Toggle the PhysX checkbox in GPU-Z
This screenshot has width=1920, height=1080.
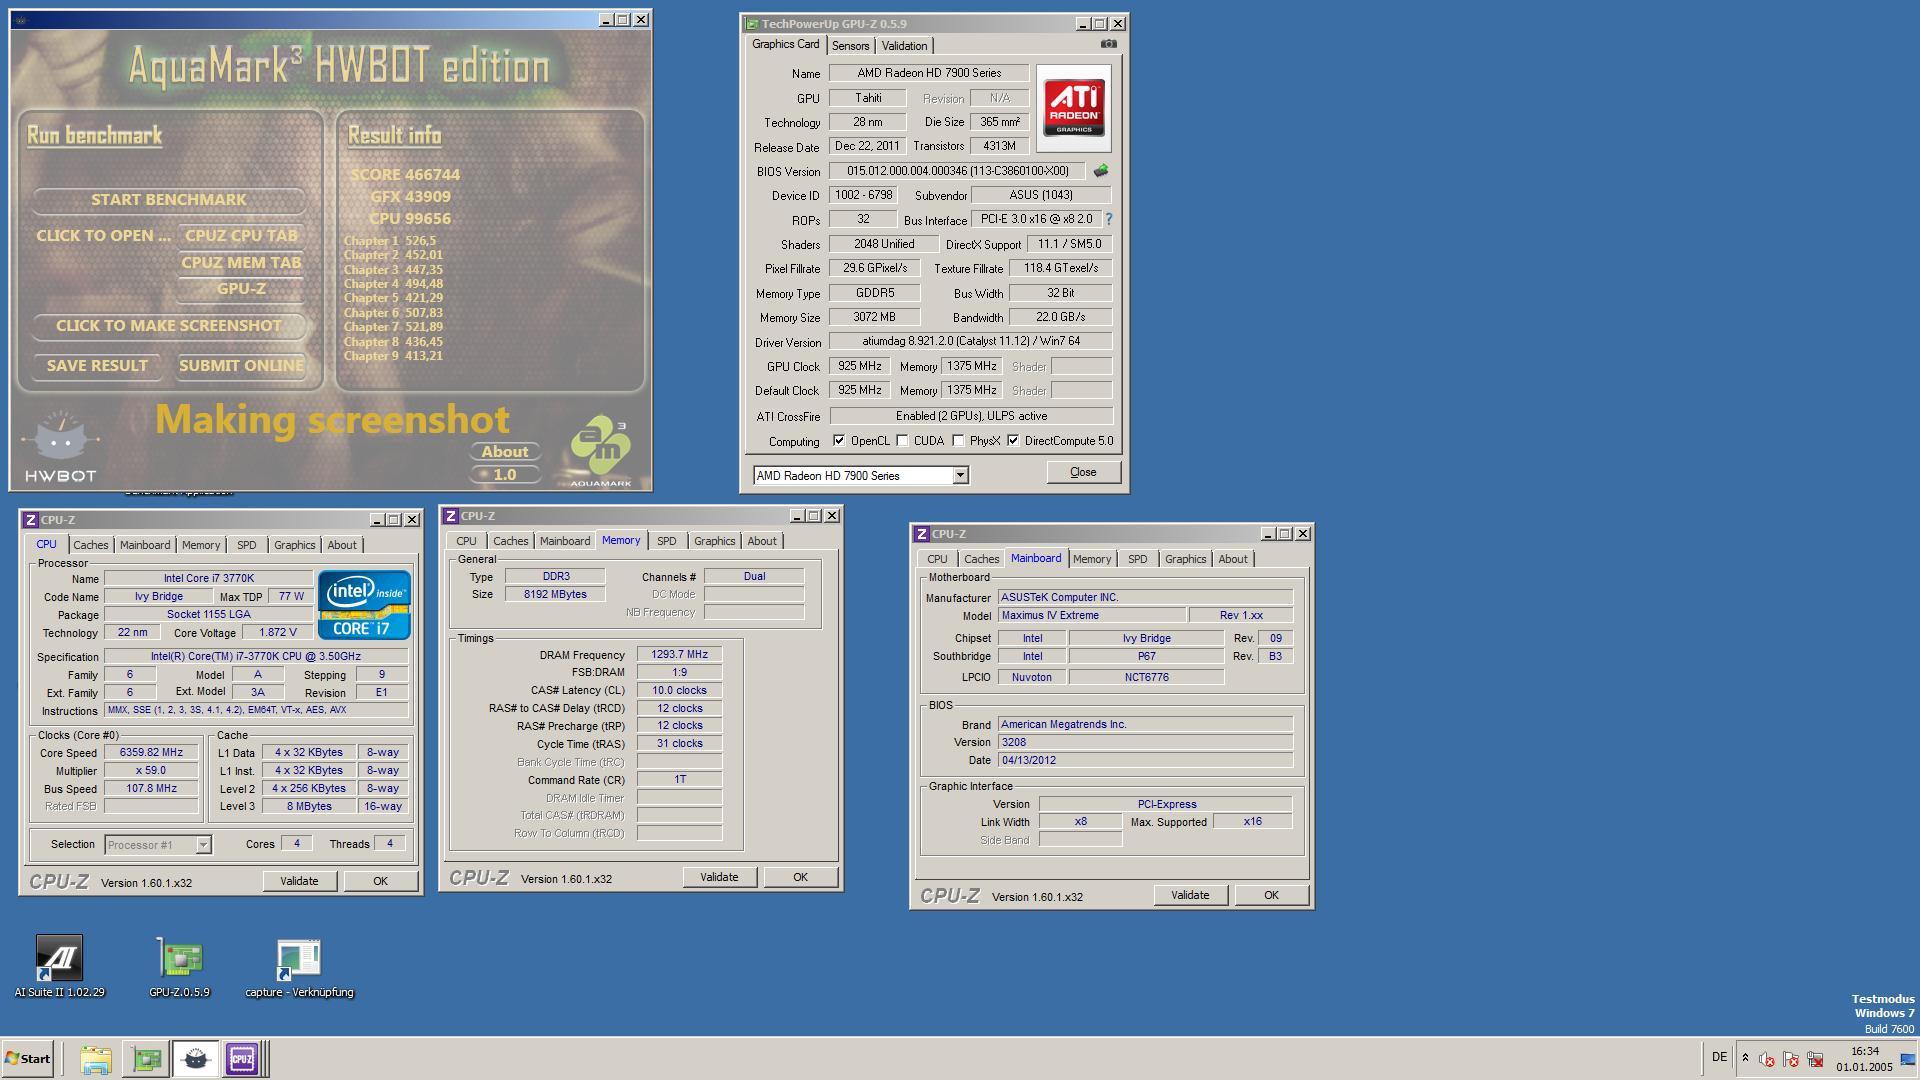958,441
